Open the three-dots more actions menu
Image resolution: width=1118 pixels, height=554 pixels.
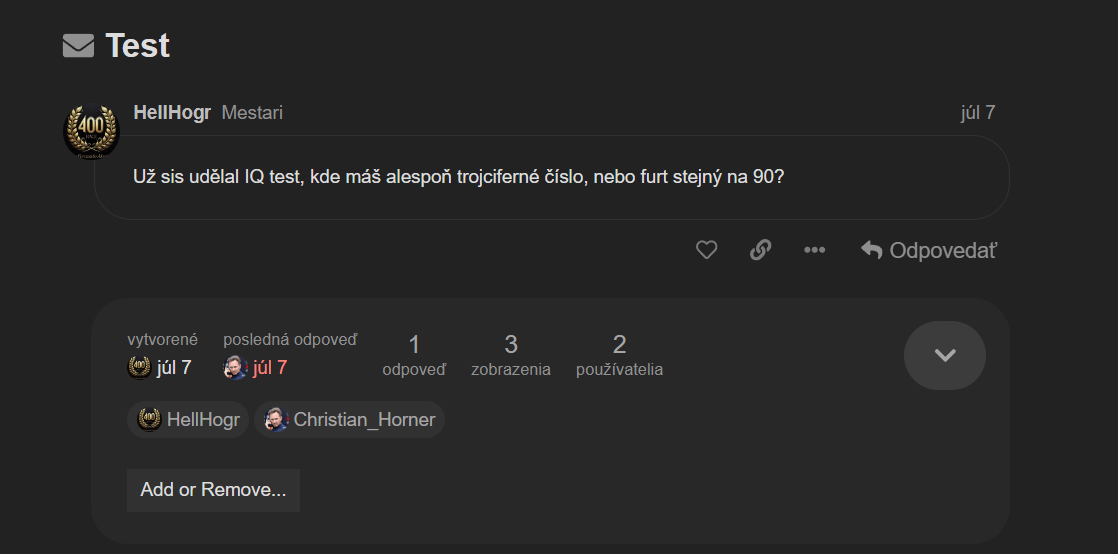pos(815,250)
